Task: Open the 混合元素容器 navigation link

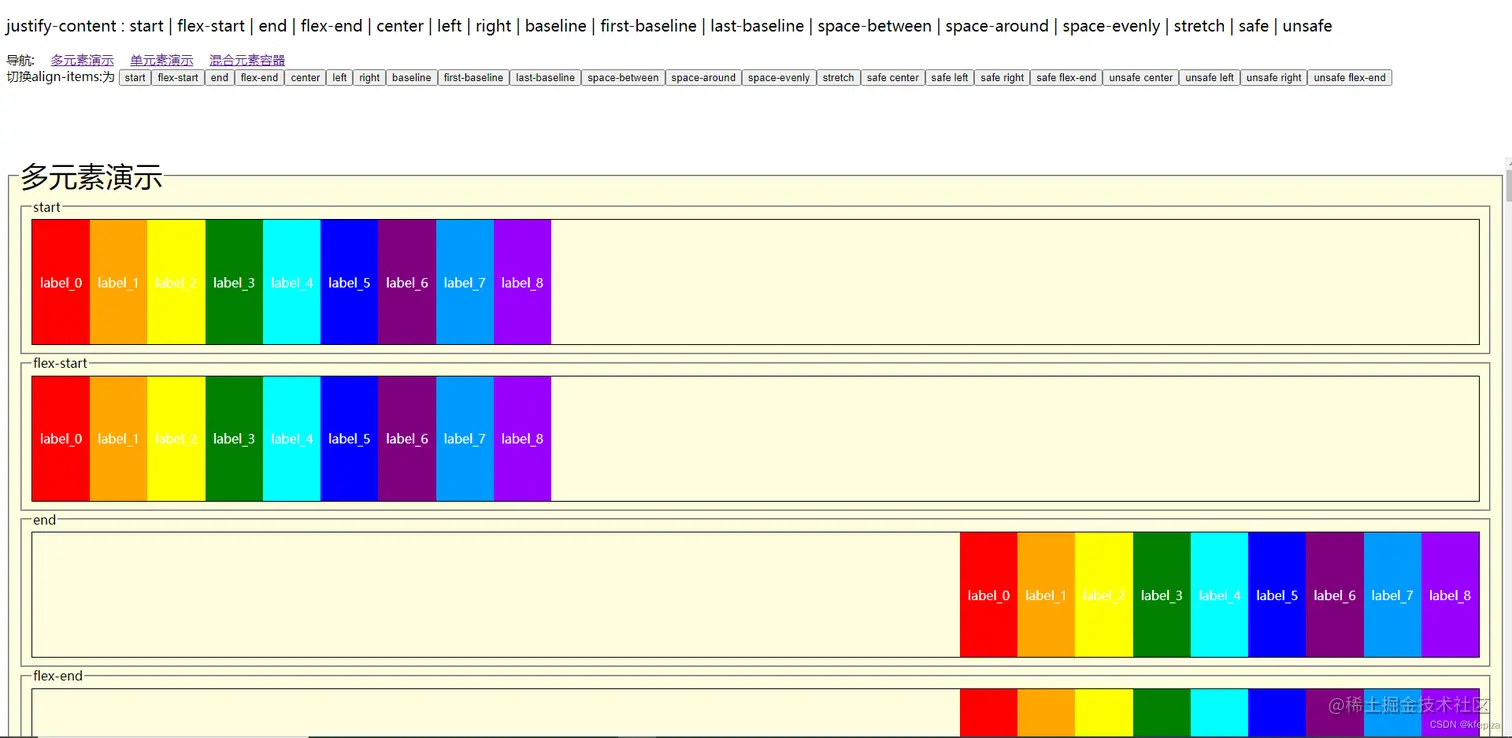Action: [x=247, y=60]
